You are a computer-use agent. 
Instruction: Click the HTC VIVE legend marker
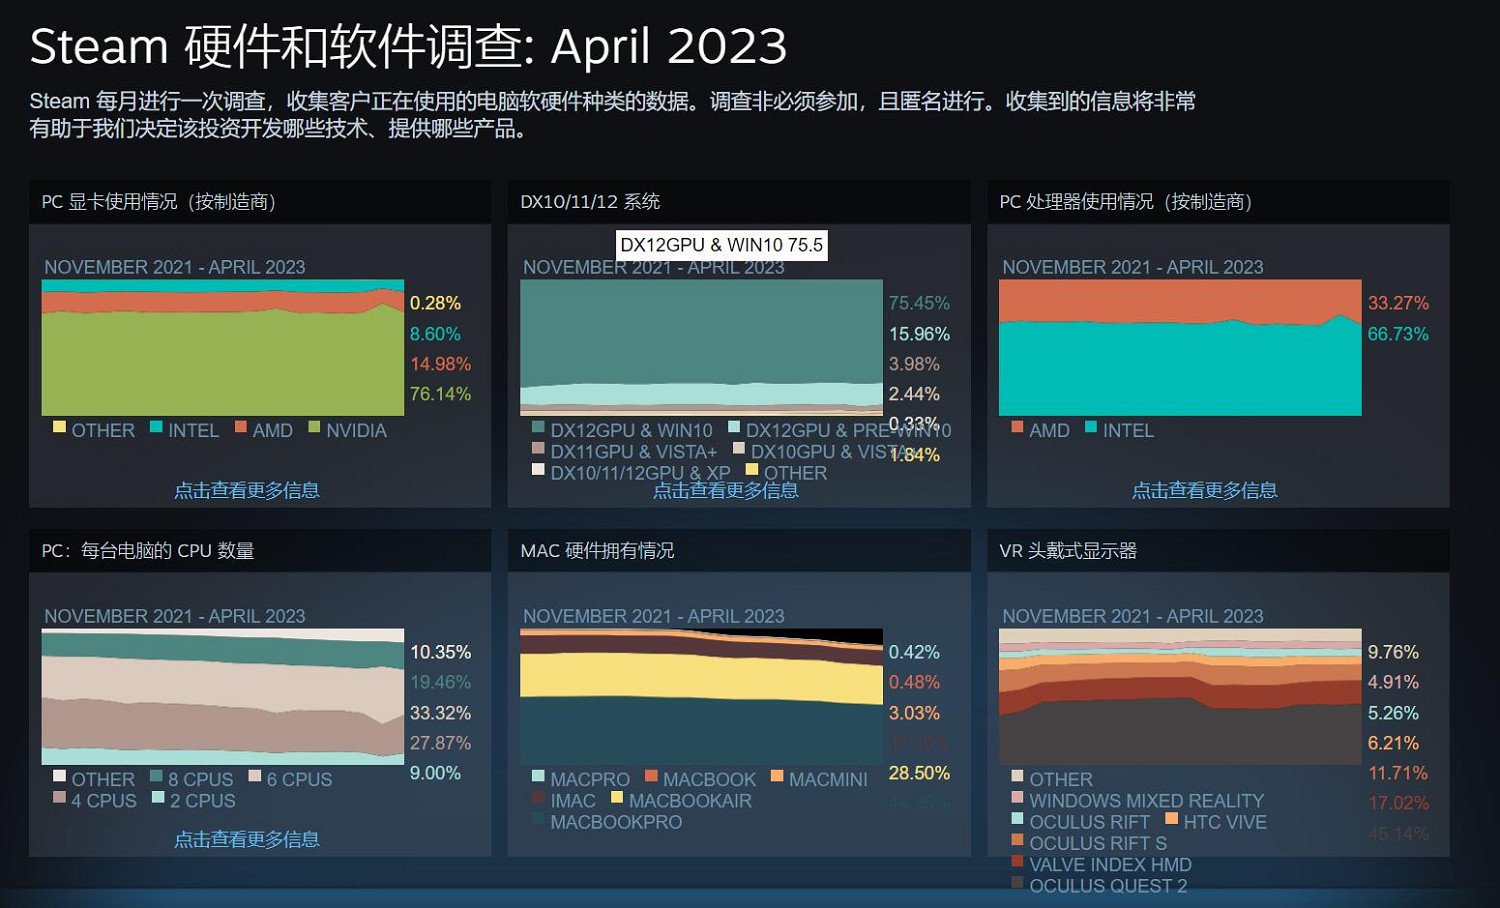coord(1170,819)
